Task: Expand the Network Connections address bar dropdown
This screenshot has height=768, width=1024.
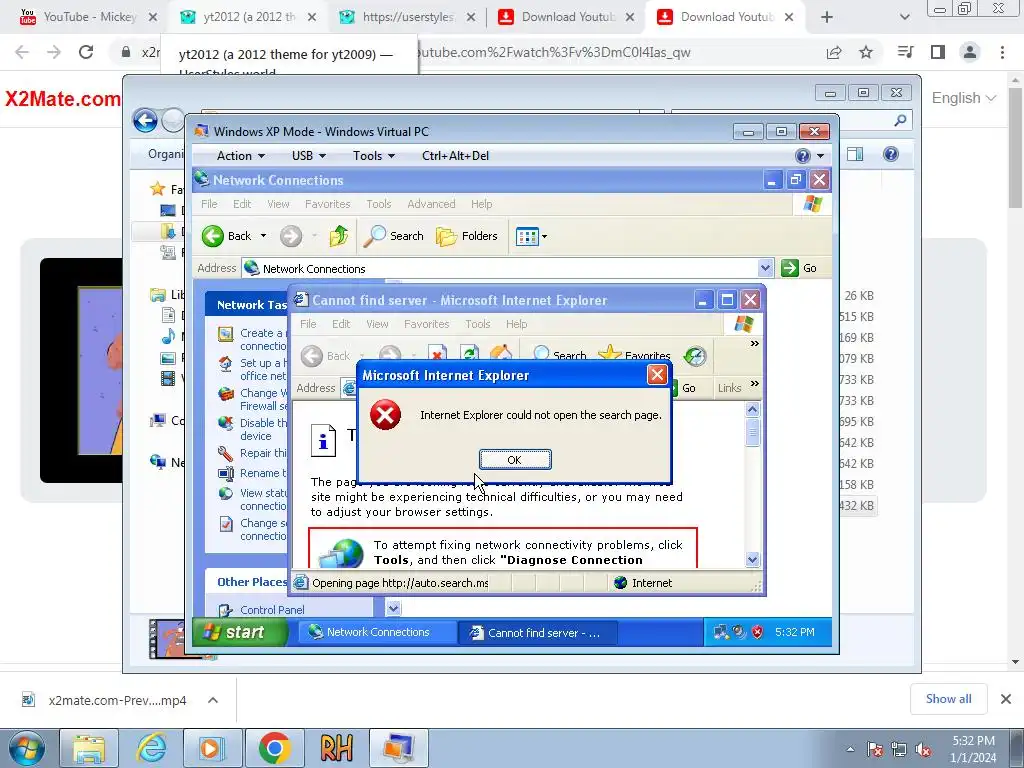Action: 765,268
